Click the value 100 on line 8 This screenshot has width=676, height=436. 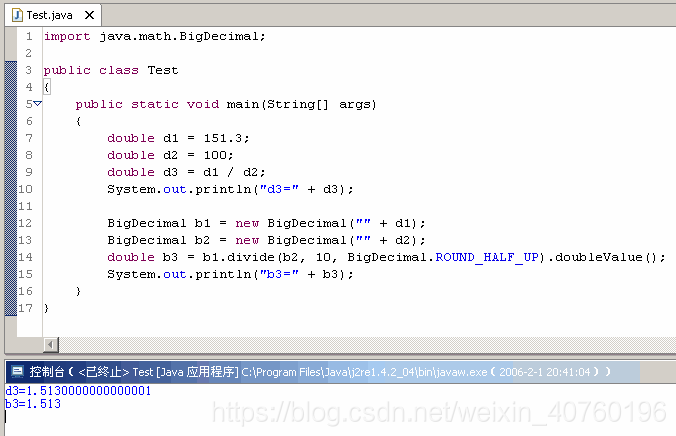pyautogui.click(x=215, y=155)
